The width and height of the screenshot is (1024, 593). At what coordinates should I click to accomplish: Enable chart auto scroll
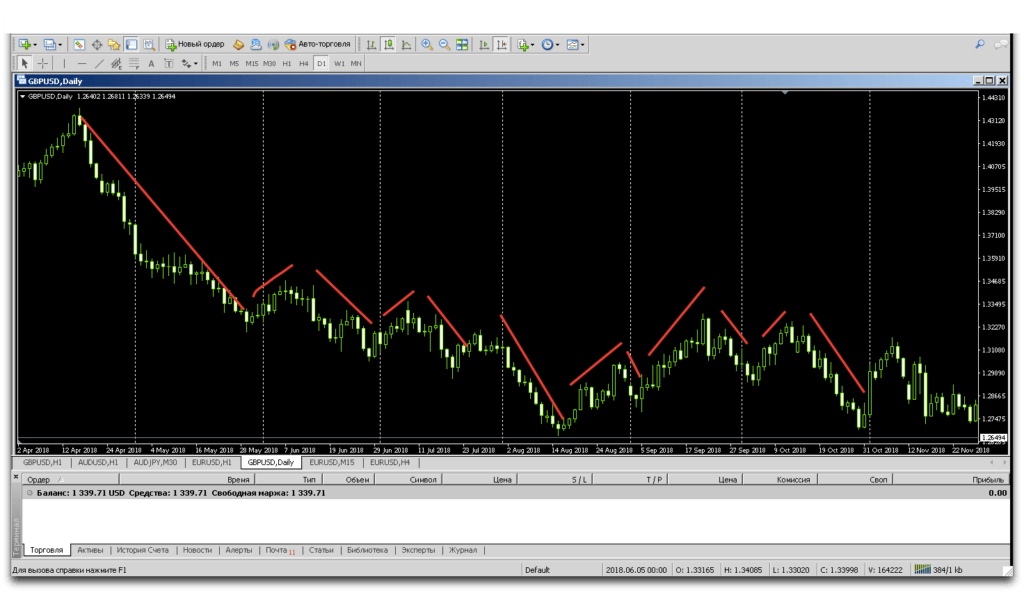click(x=484, y=45)
